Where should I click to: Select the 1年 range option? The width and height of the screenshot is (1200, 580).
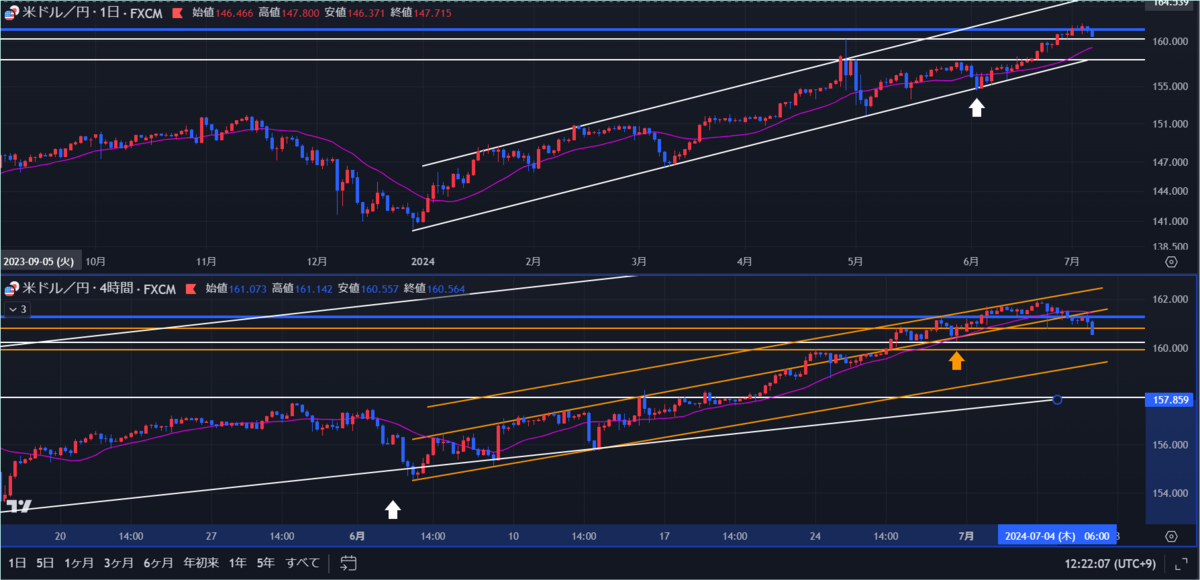(237, 563)
